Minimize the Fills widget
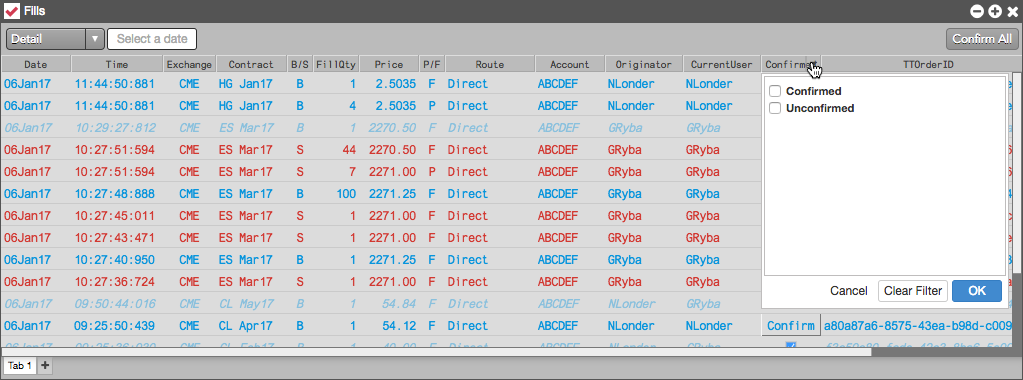The height and width of the screenshot is (380, 1023). point(977,11)
